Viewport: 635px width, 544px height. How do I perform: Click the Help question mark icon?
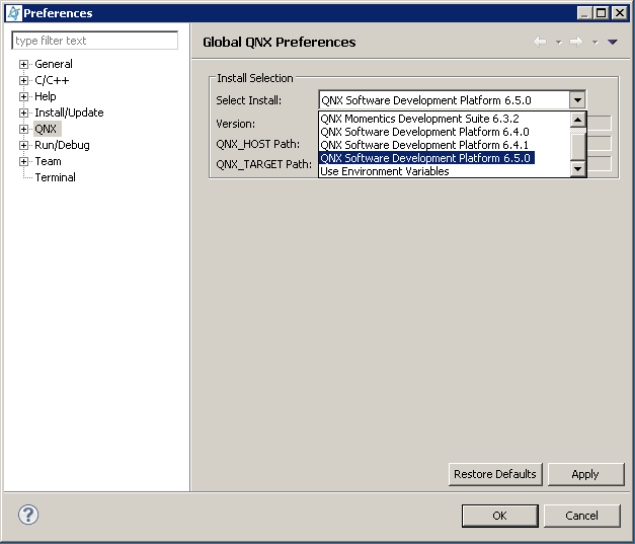(x=30, y=515)
